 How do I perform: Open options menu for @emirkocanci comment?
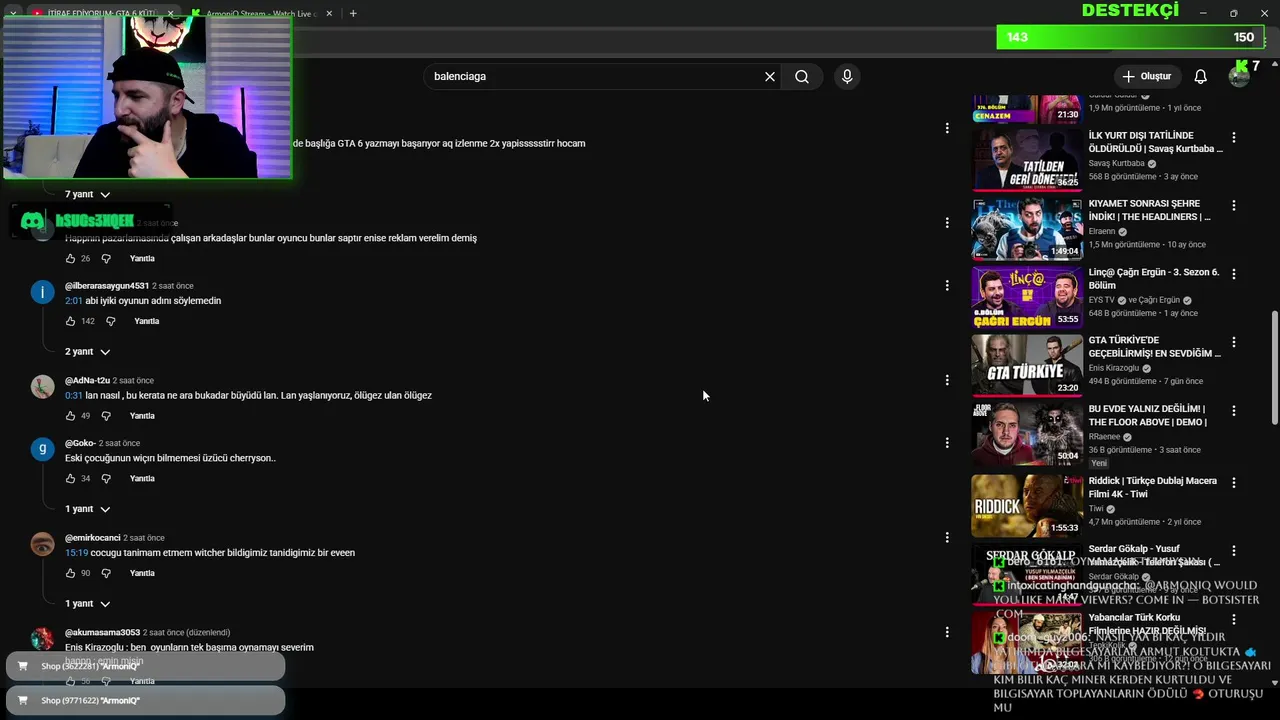946,538
